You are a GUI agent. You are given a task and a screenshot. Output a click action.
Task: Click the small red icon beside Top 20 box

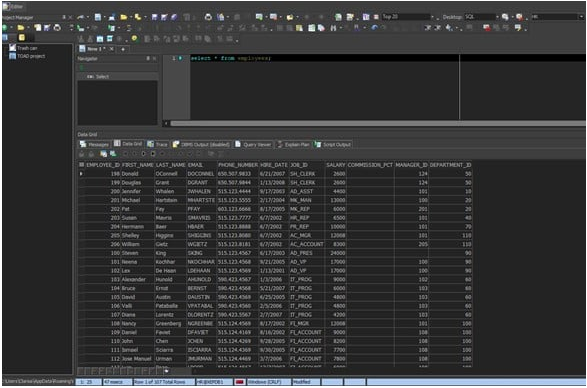click(376, 17)
